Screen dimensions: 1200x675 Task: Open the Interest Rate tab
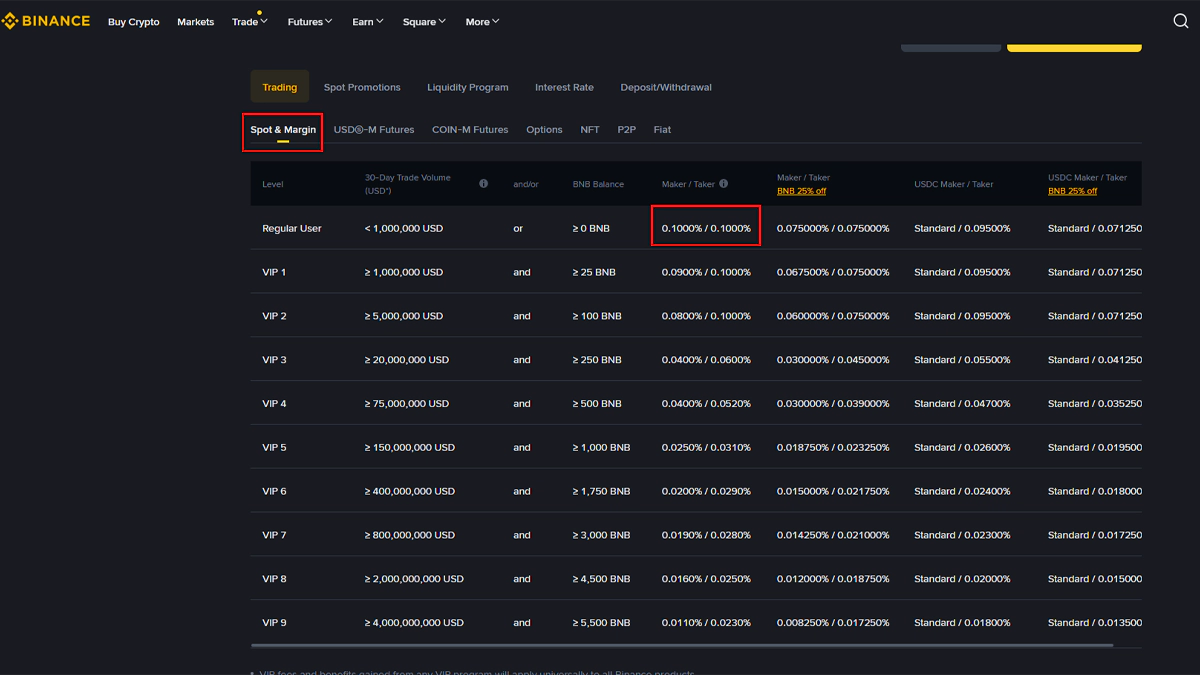(x=564, y=88)
